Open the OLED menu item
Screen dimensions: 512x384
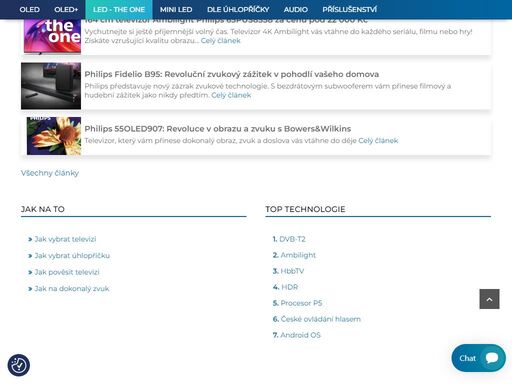click(x=29, y=9)
